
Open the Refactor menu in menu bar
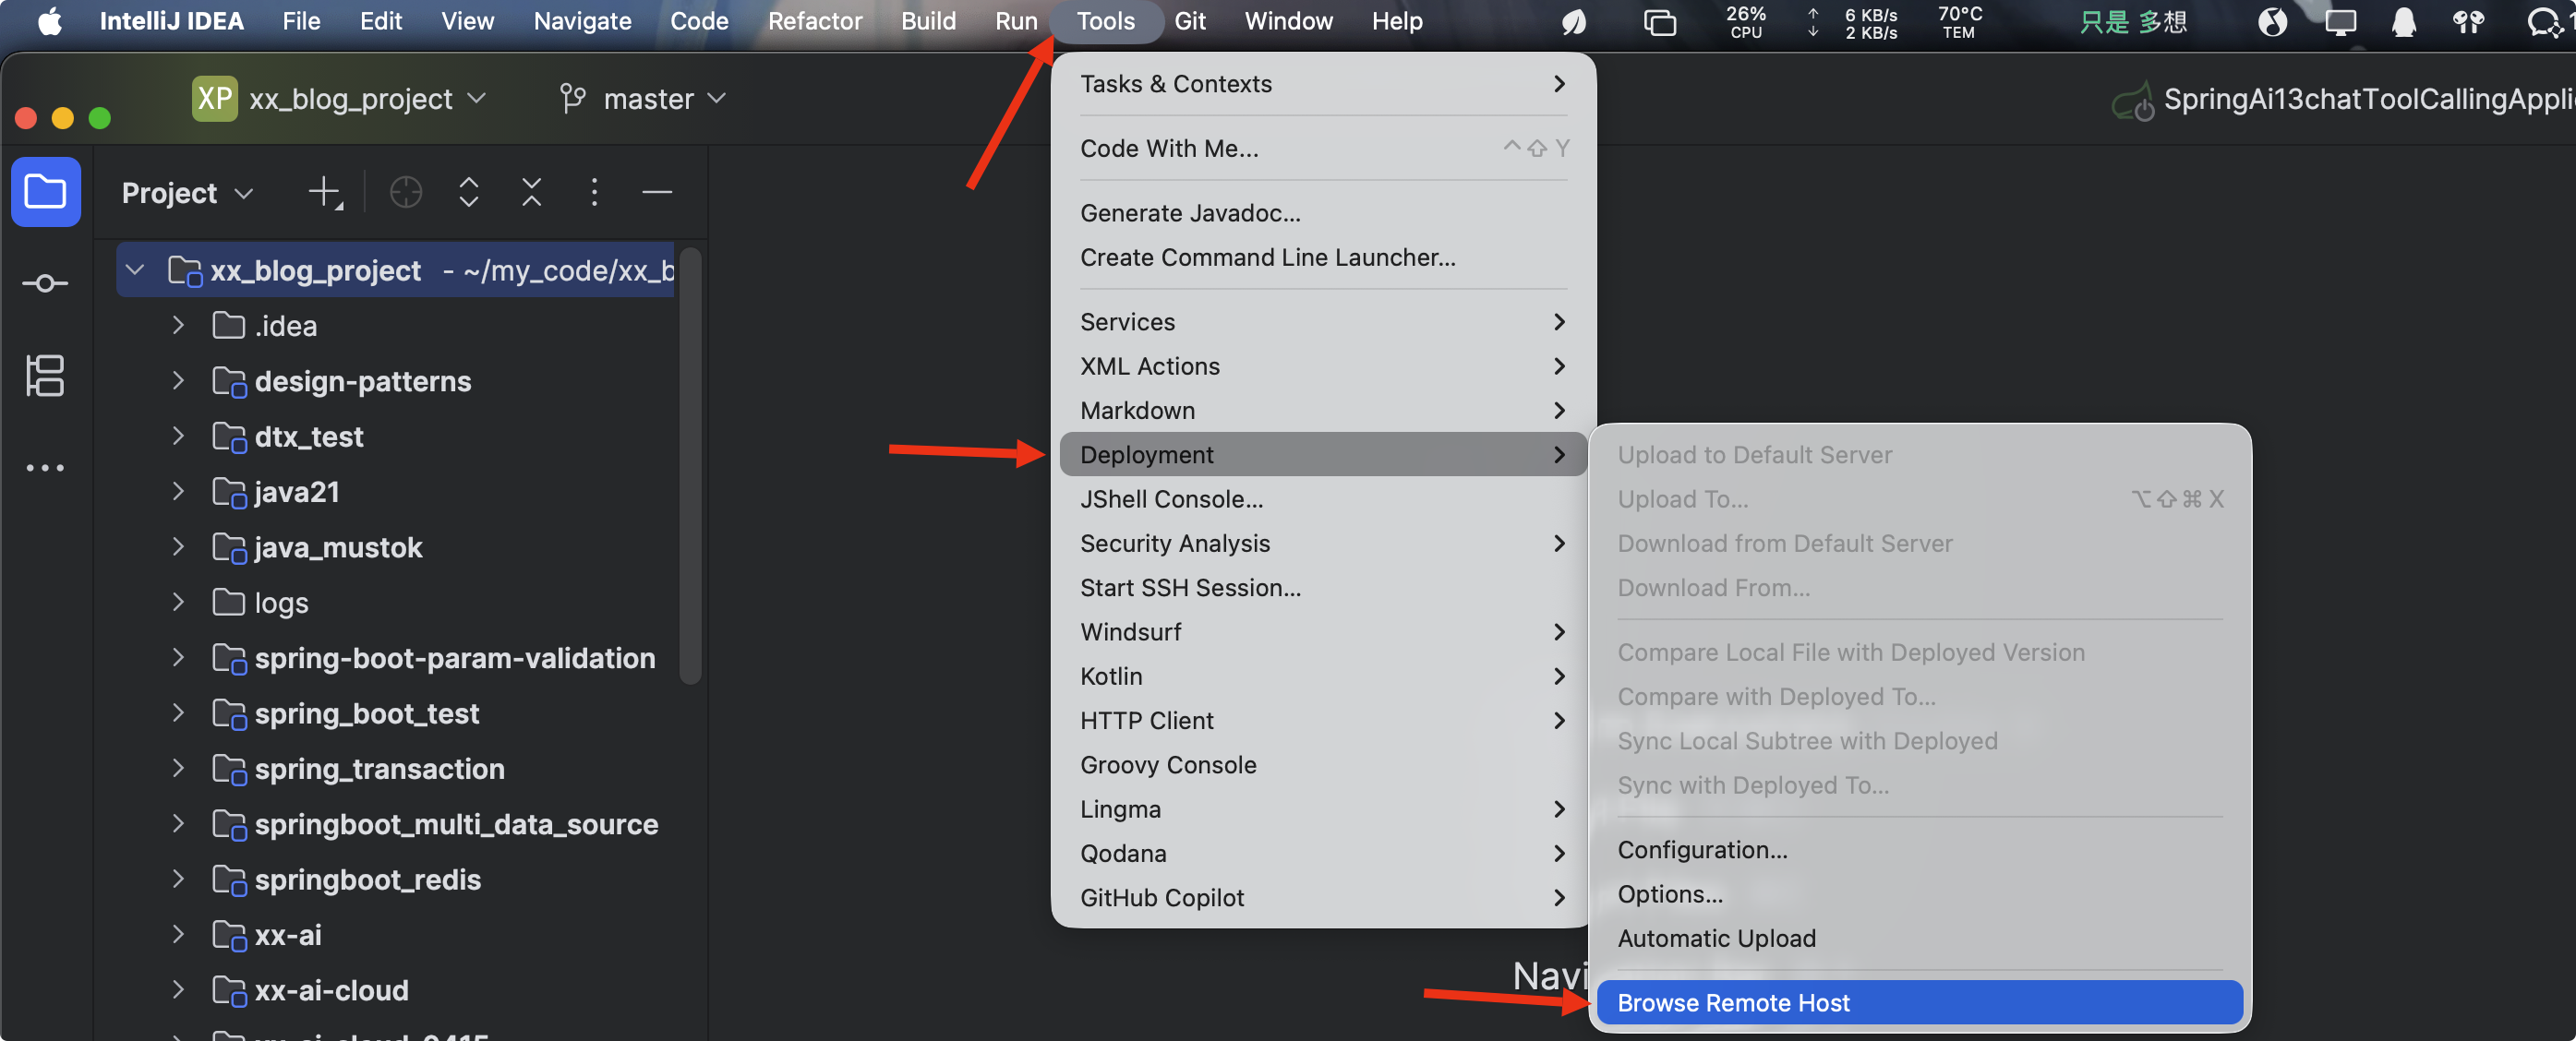(x=814, y=21)
